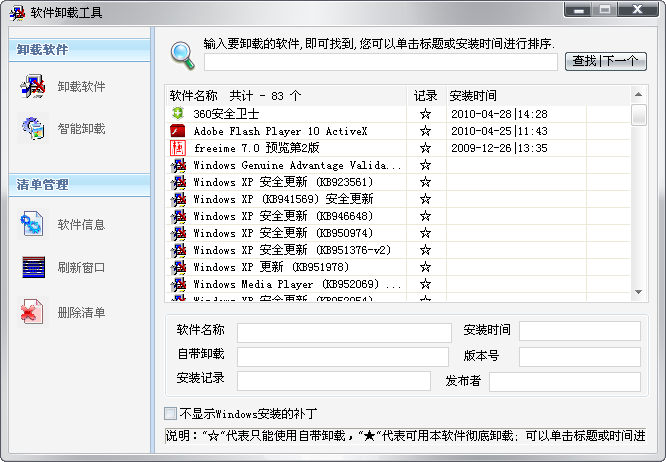Click the 记录 column header
Viewport: 666px width, 462px height.
click(426, 96)
